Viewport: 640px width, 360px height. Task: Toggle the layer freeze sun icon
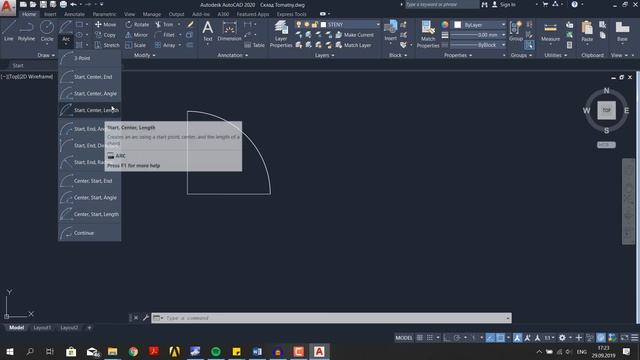pos(307,24)
